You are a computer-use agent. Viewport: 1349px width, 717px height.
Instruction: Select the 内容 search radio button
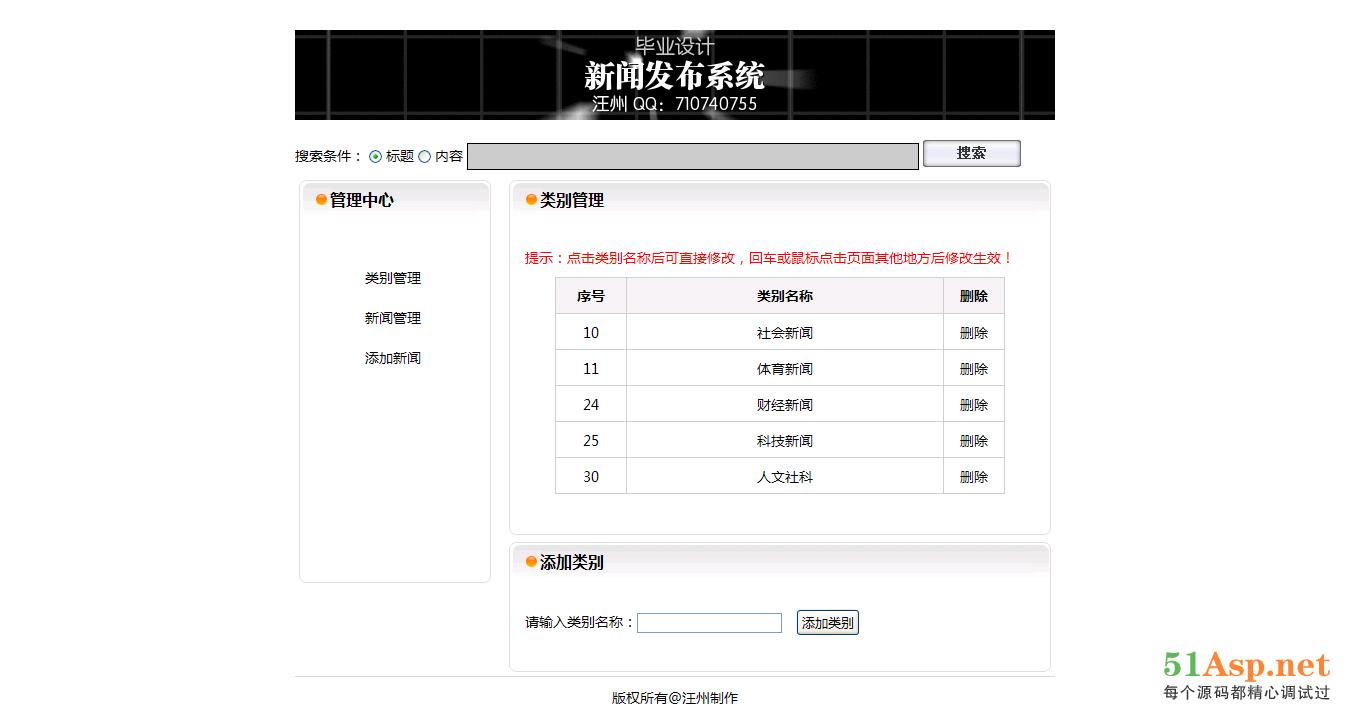click(x=424, y=156)
